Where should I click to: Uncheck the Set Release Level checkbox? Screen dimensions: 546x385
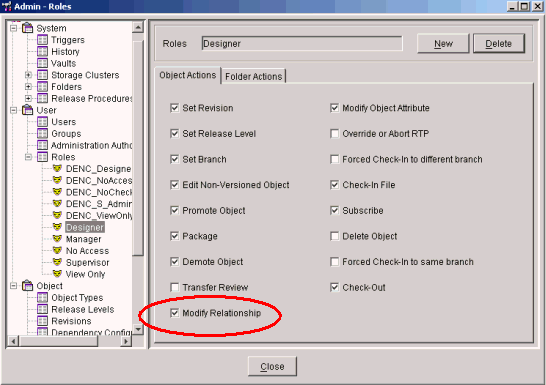click(x=174, y=134)
